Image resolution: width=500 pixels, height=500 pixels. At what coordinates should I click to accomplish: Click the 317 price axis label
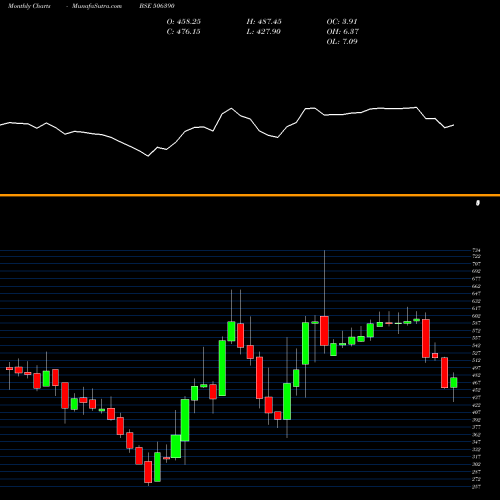tap(476, 457)
